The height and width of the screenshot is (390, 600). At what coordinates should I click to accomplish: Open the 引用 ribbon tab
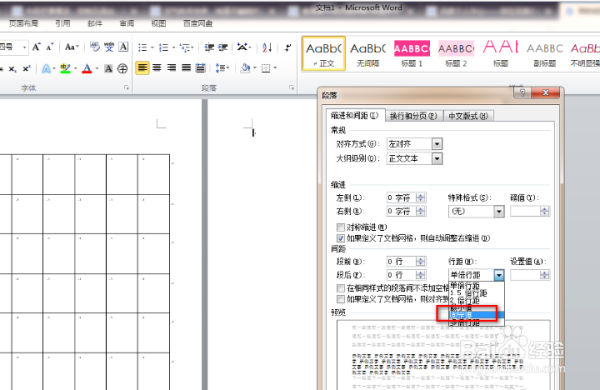click(63, 24)
